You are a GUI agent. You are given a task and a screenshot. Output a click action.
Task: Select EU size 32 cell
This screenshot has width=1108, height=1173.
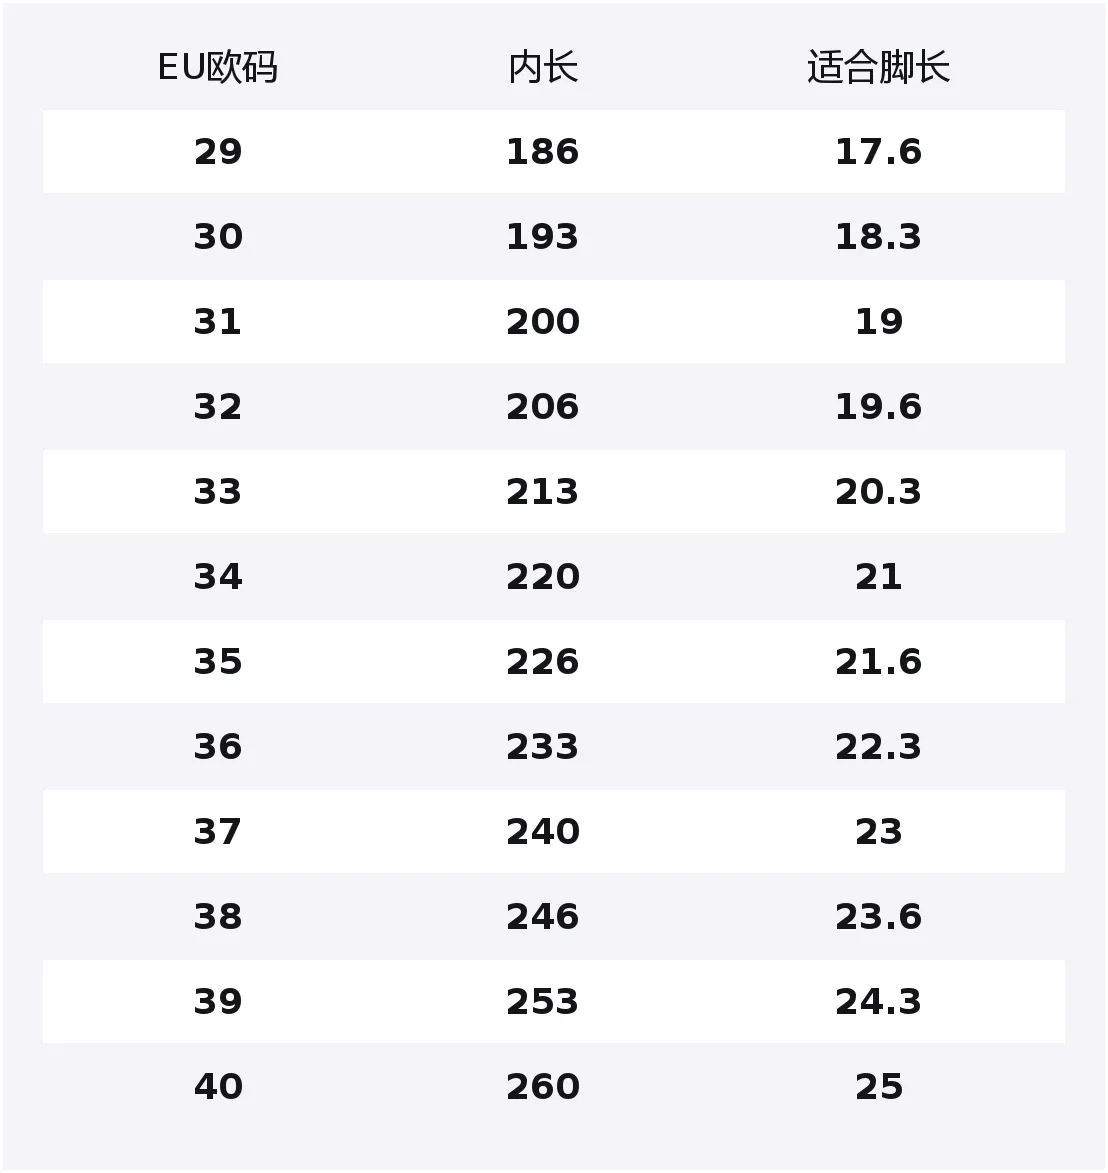(218, 407)
